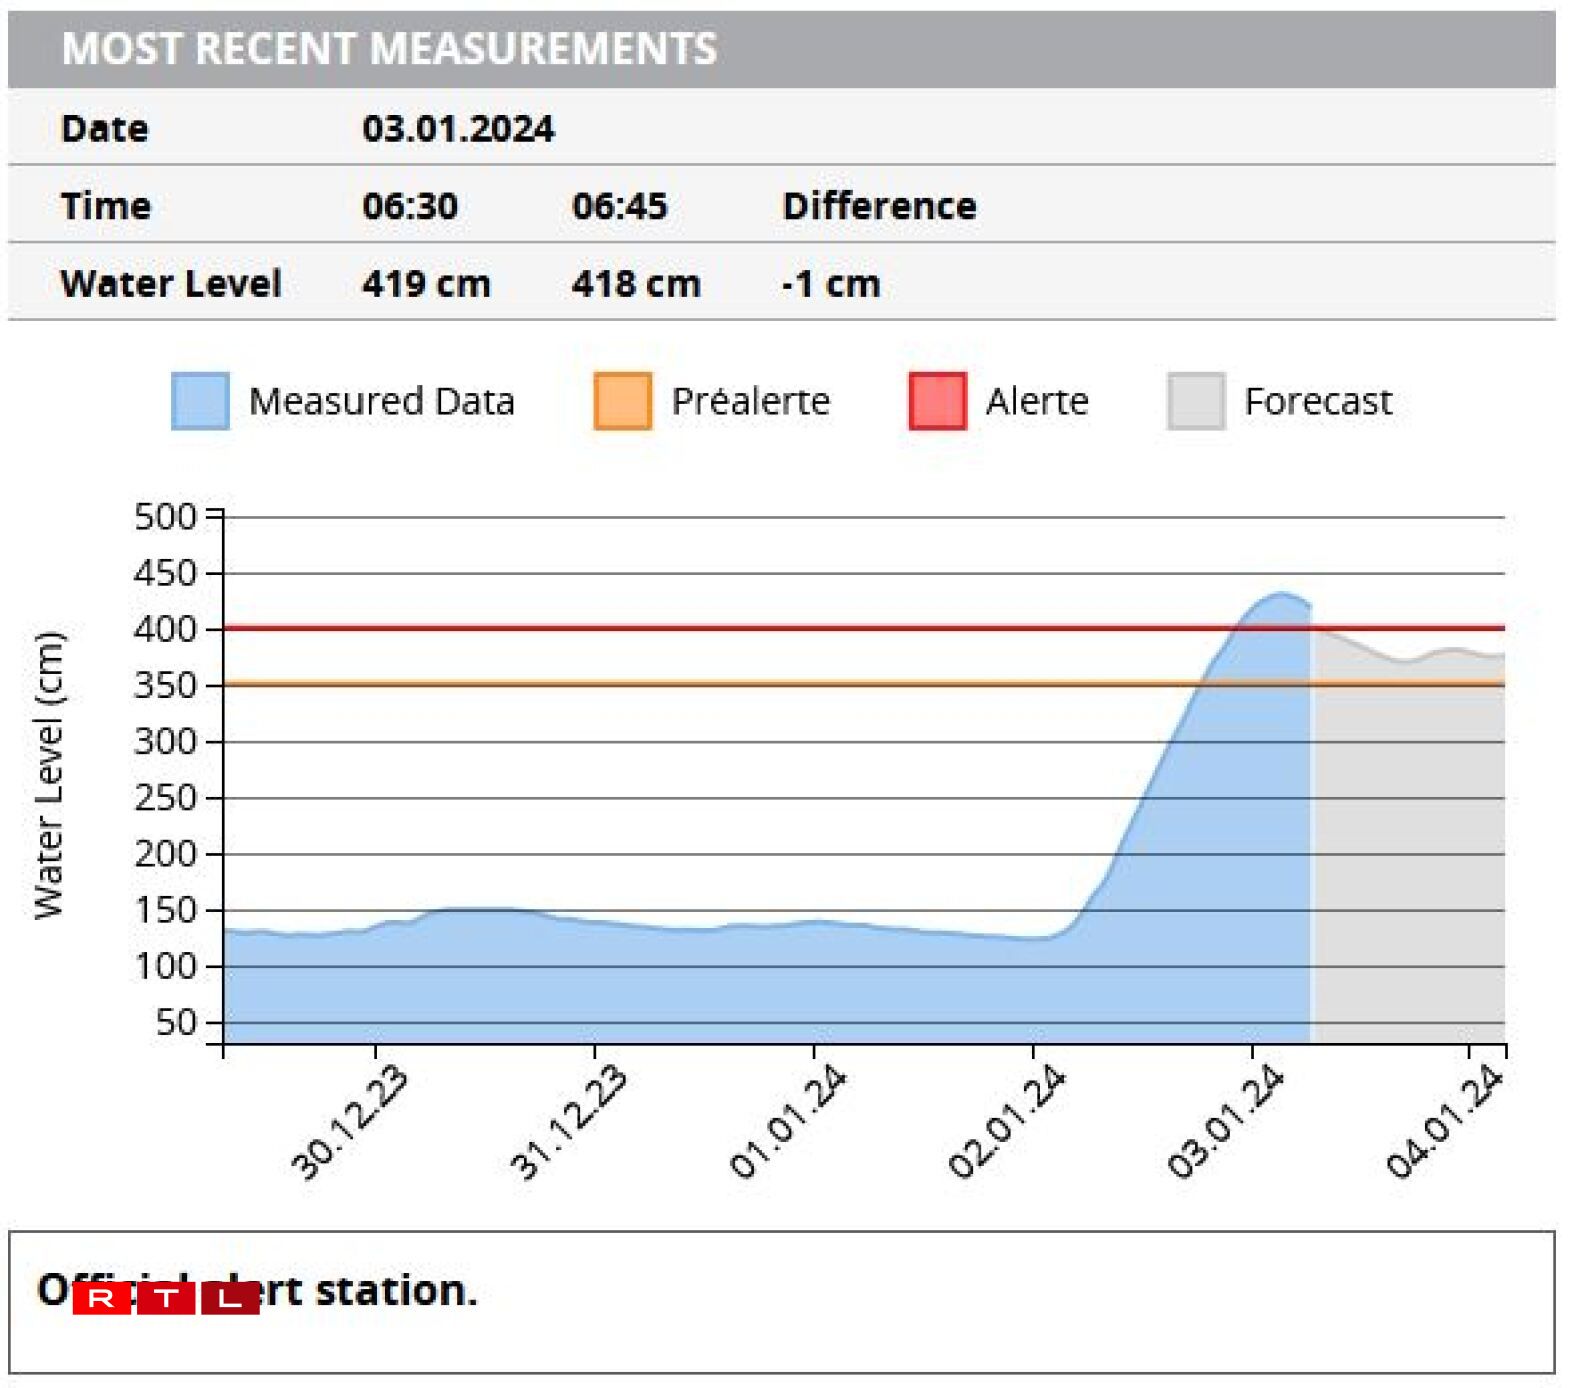1572x1388 pixels.
Task: Click the gray Forecast legend swatch
Action: coord(1195,401)
